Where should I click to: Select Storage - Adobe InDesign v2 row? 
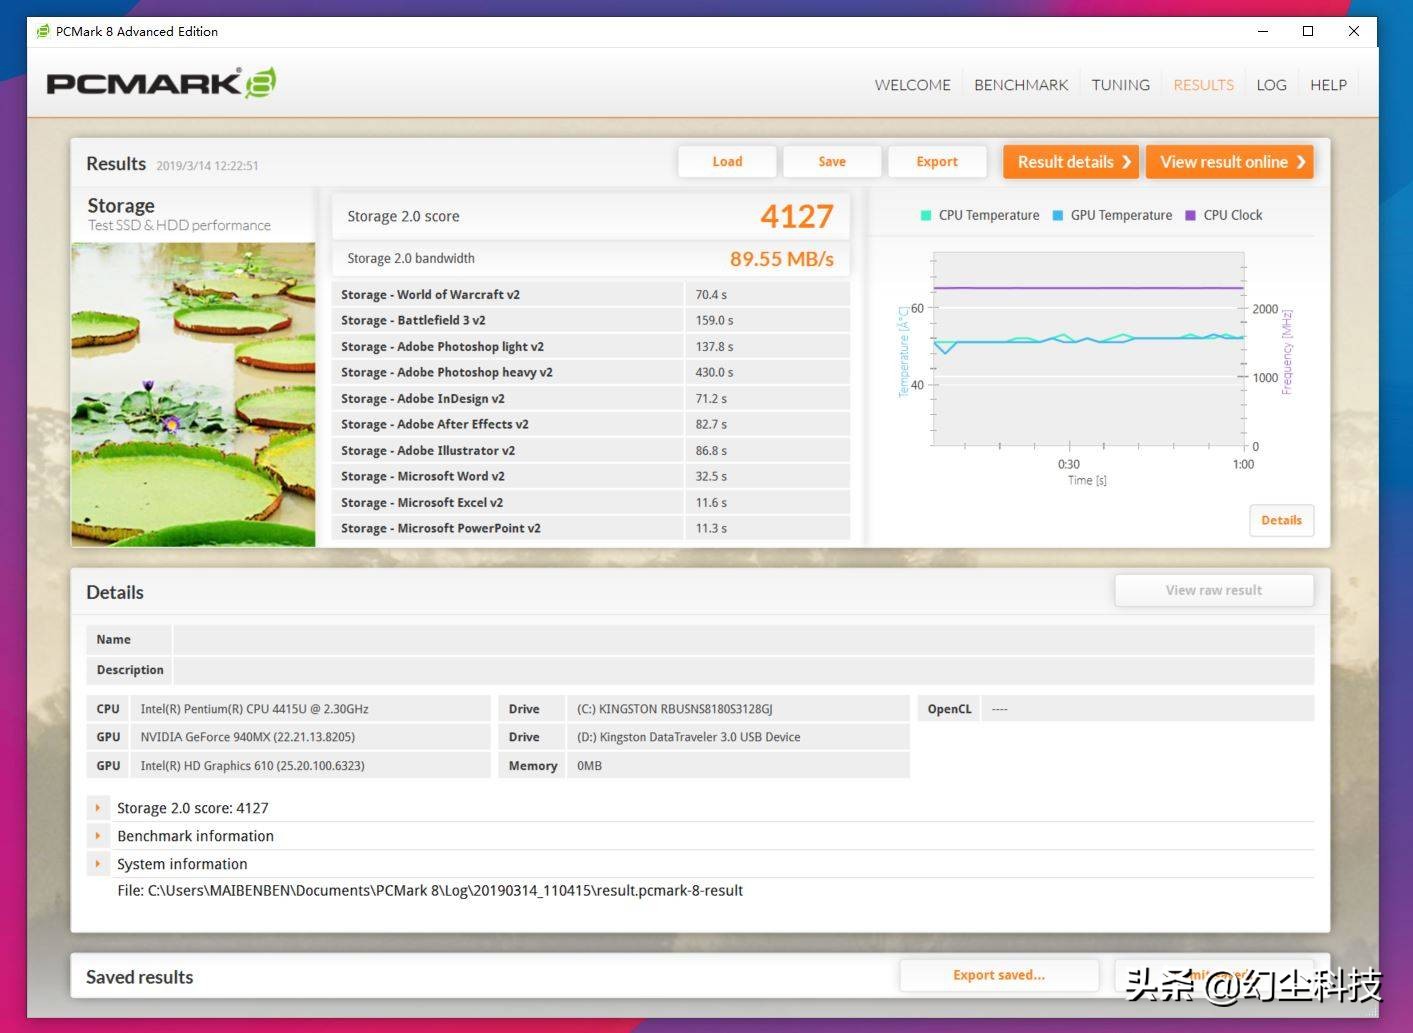point(590,398)
